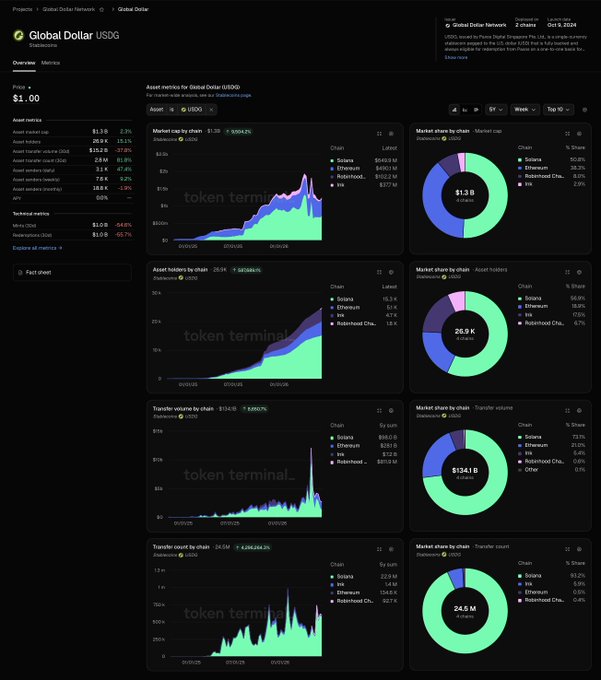
Task: Expand the Market share Market cap donut chart
Action: pos(568,134)
